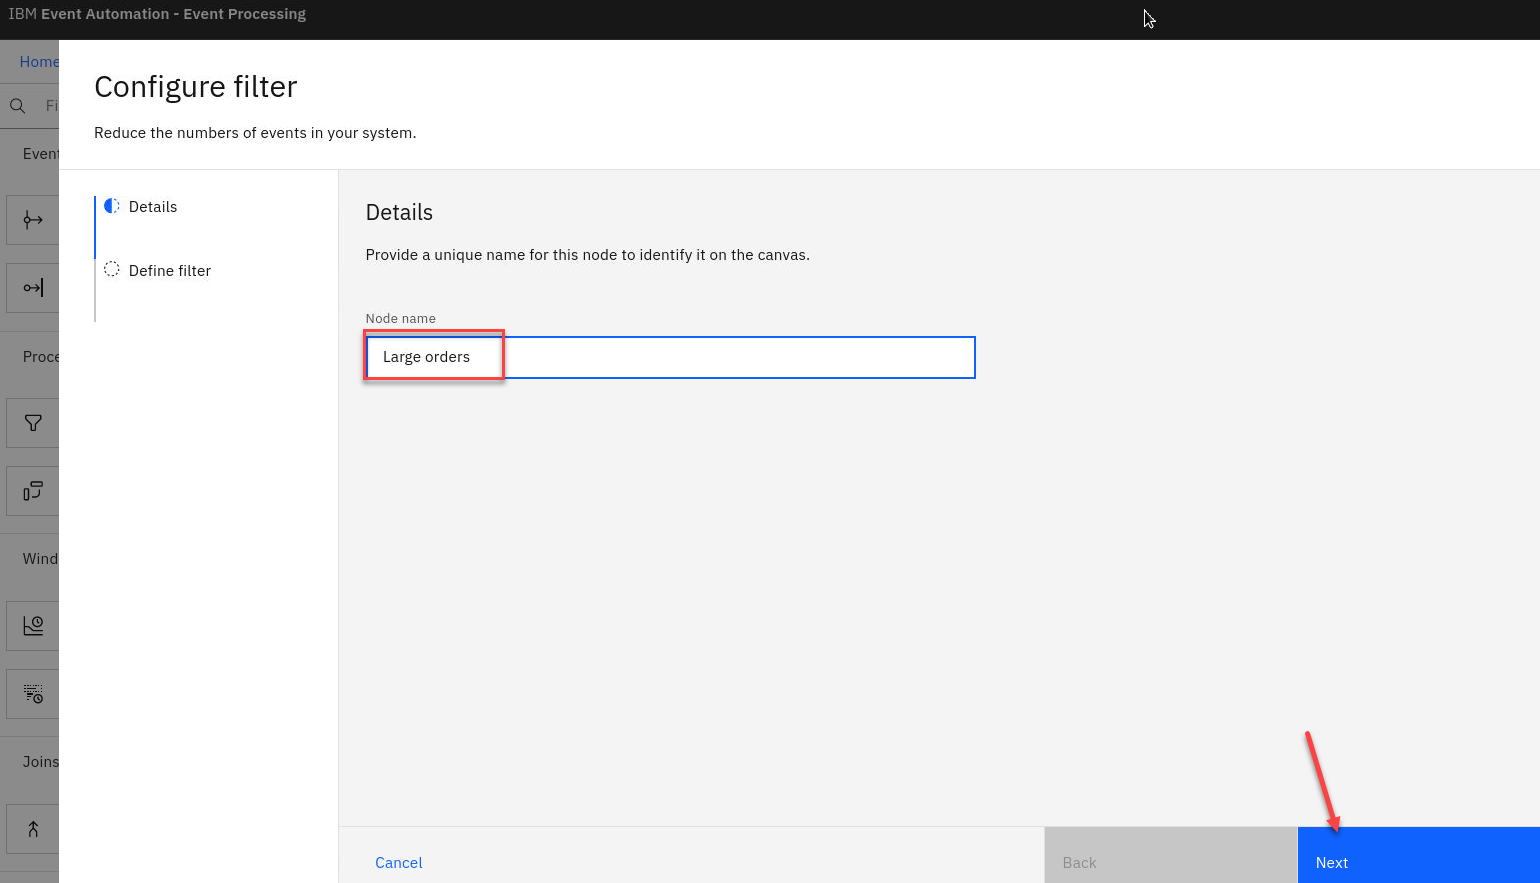Click the aggregate node icon
Viewport: 1540px width, 883px height.
[x=33, y=626]
